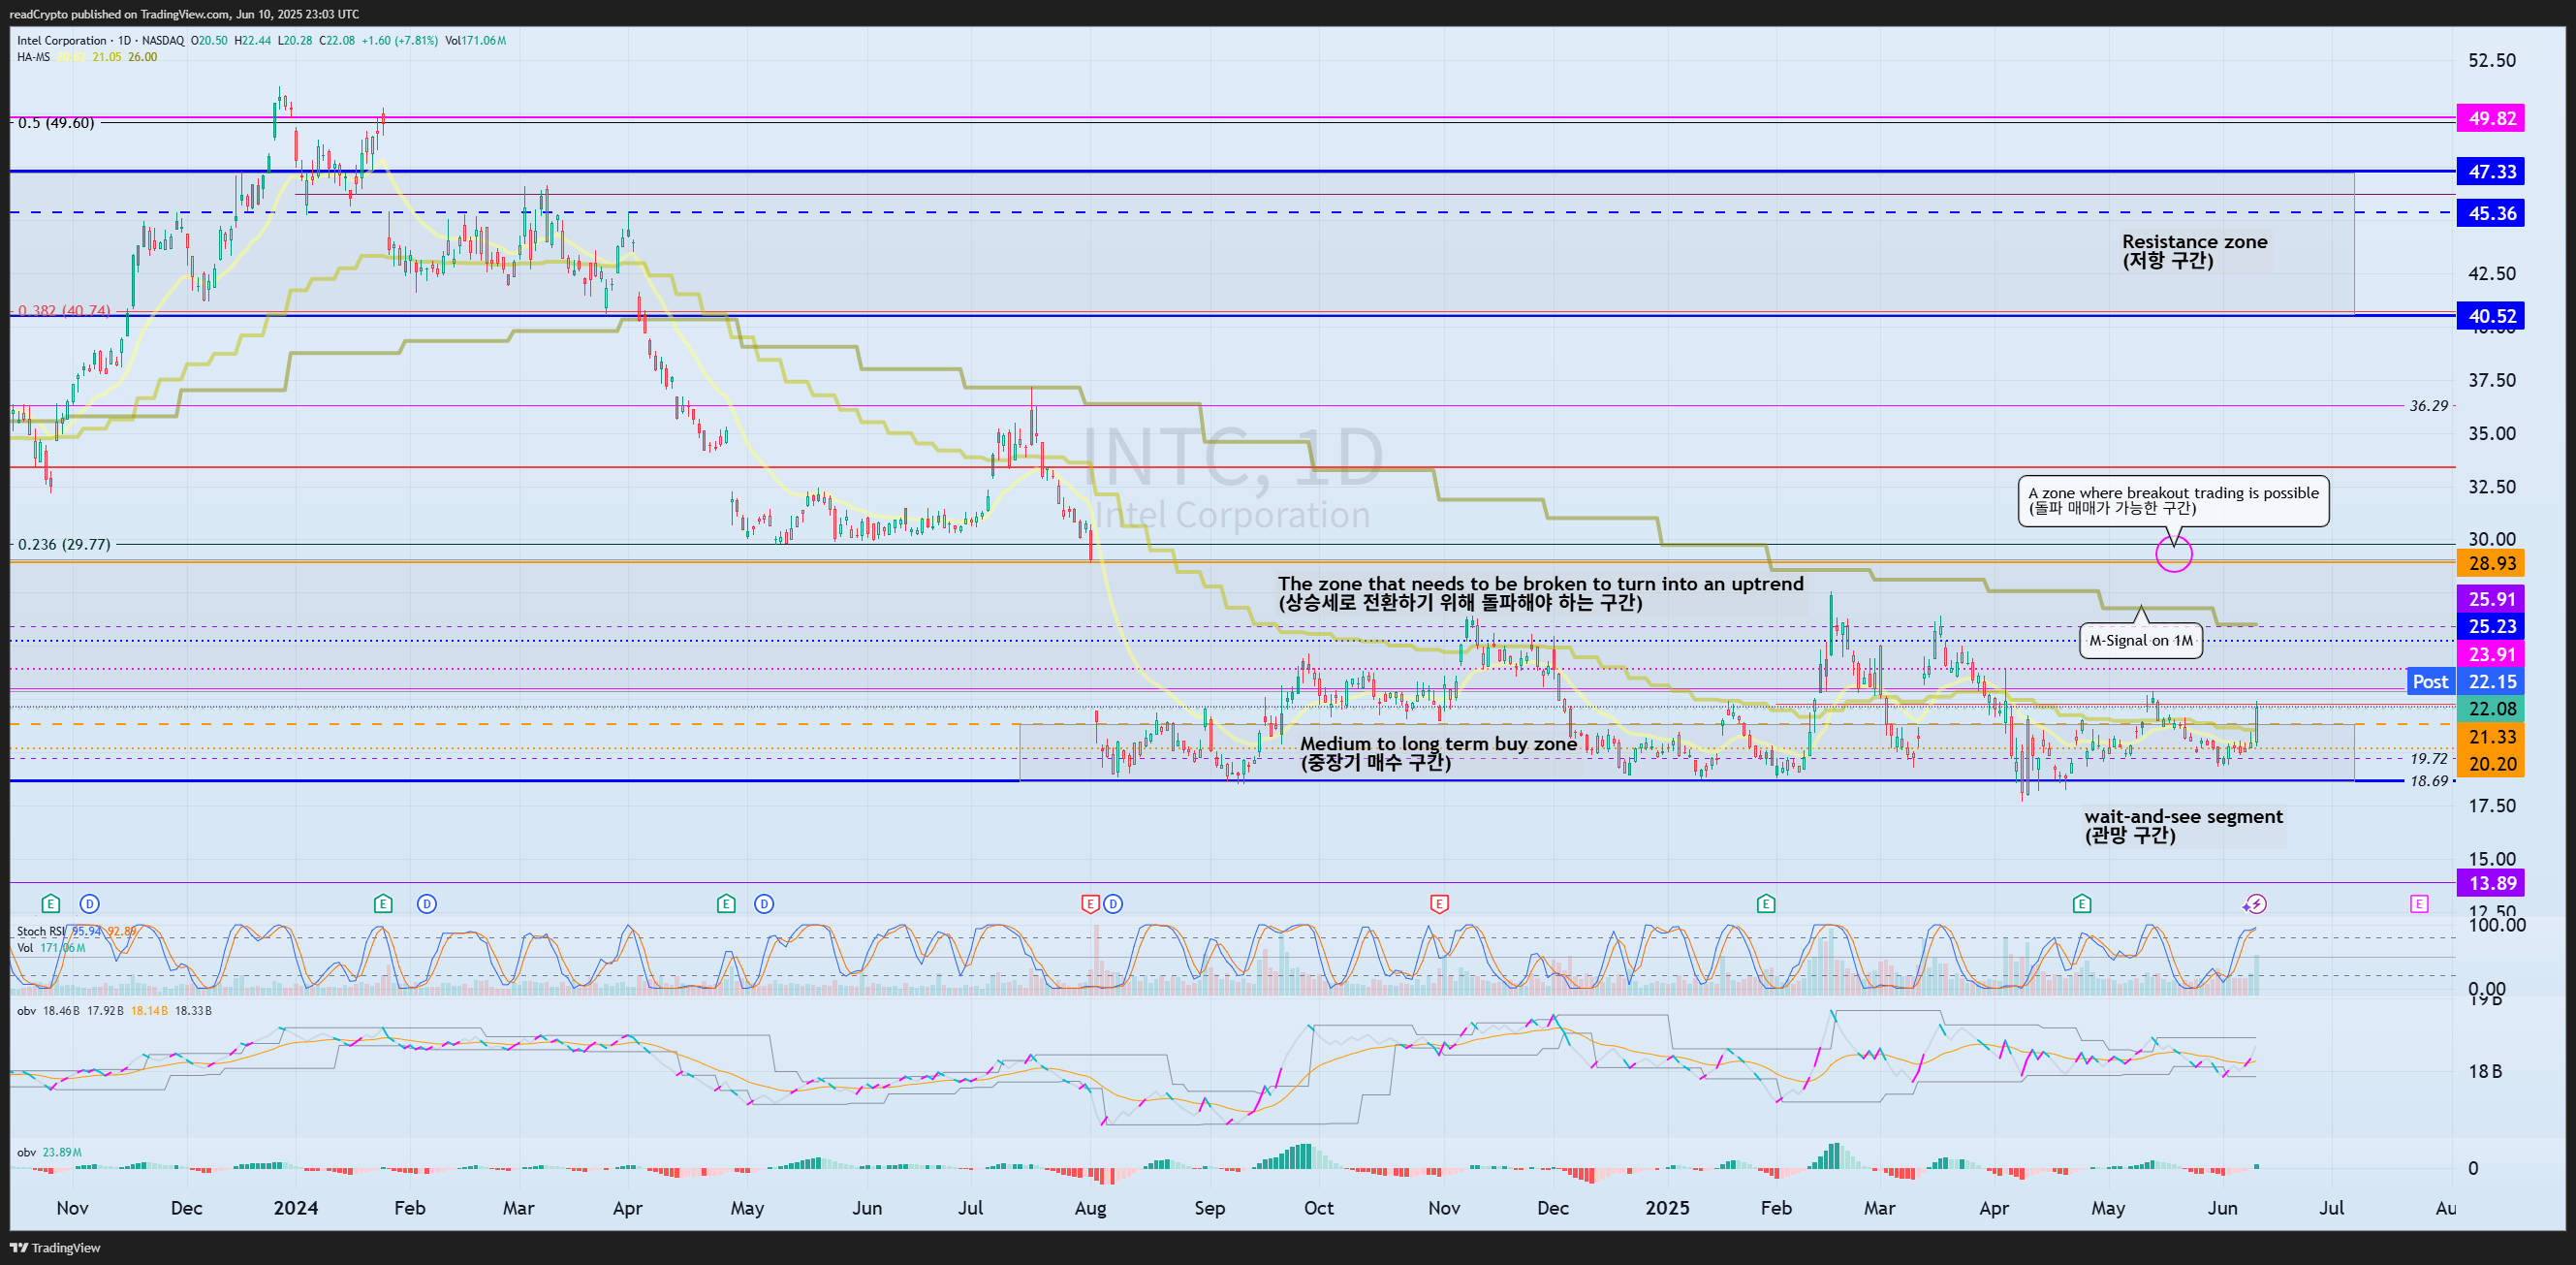
Task: Click the Vol 171.06M legend in the Stoch pane
Action: [x=52, y=947]
